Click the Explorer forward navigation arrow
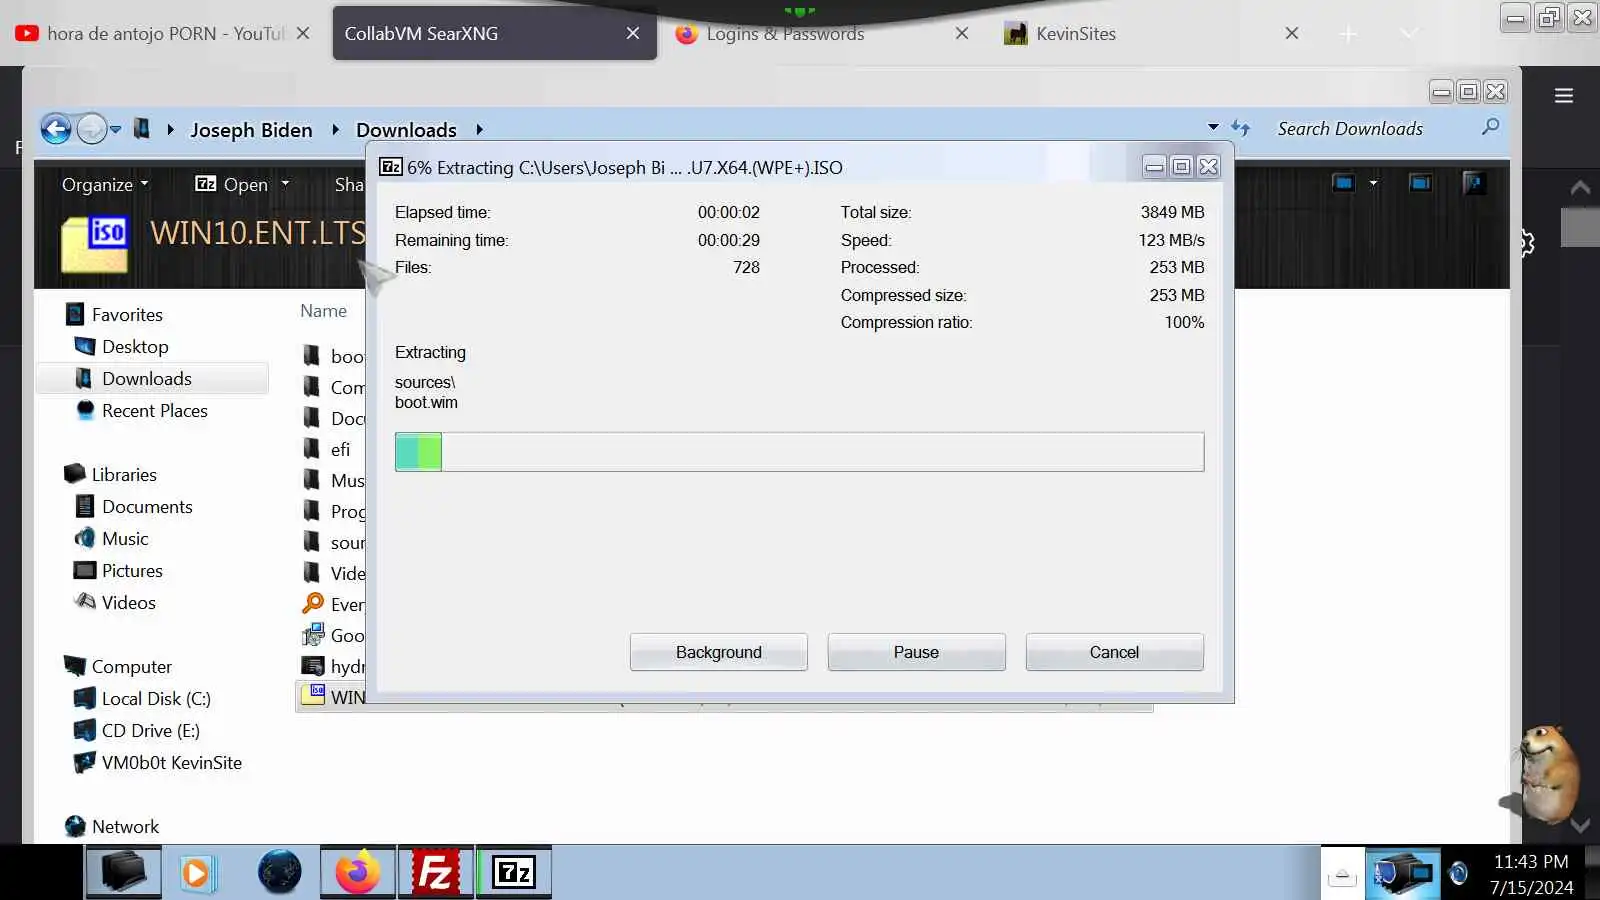Viewport: 1600px width, 900px height. click(91, 129)
